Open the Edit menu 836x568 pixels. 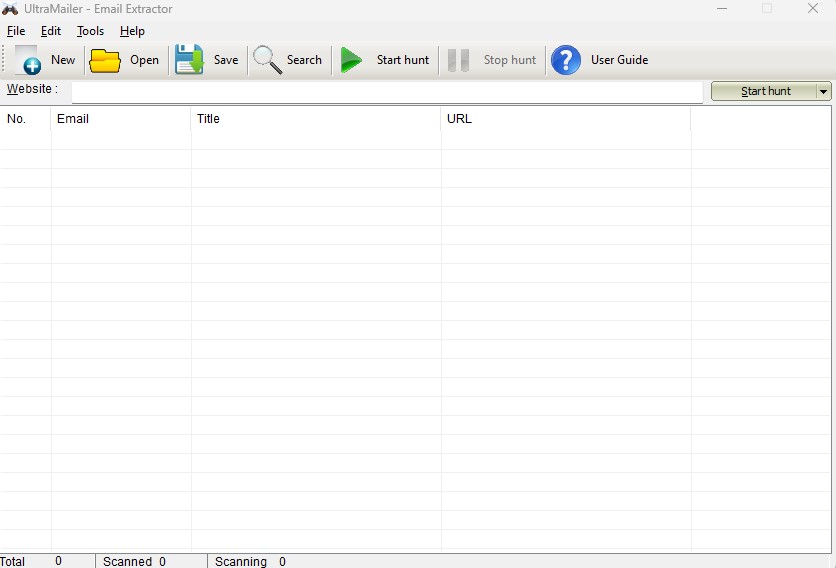tap(51, 31)
